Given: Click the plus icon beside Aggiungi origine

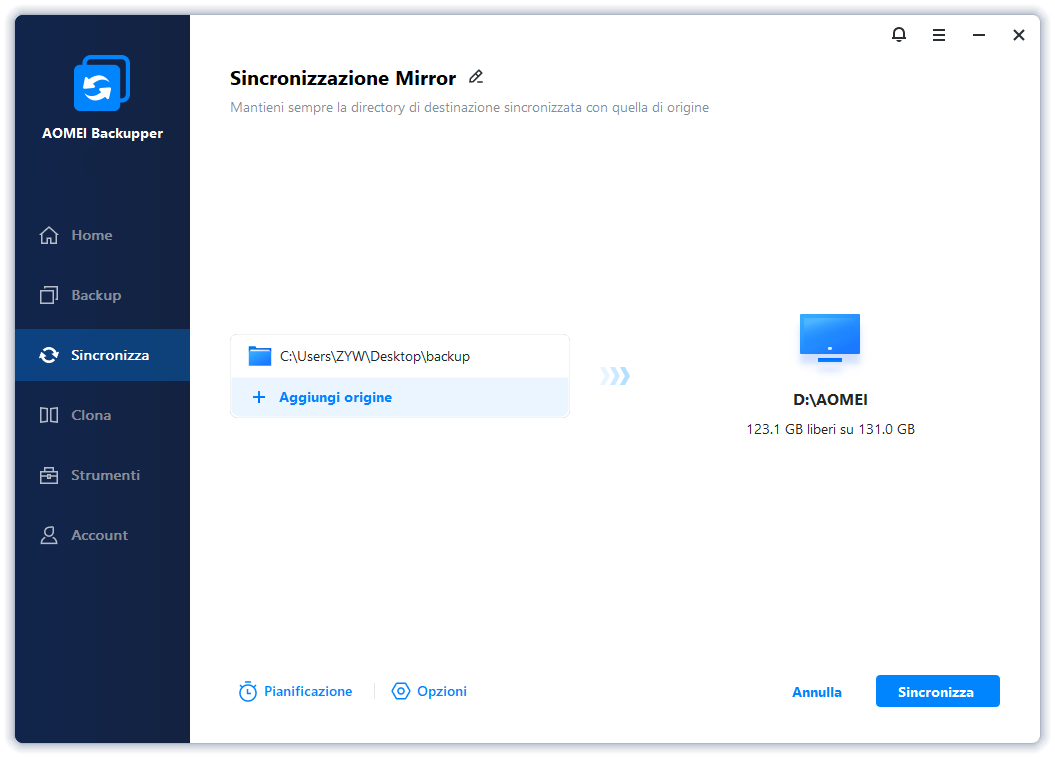Looking at the screenshot, I should [259, 397].
